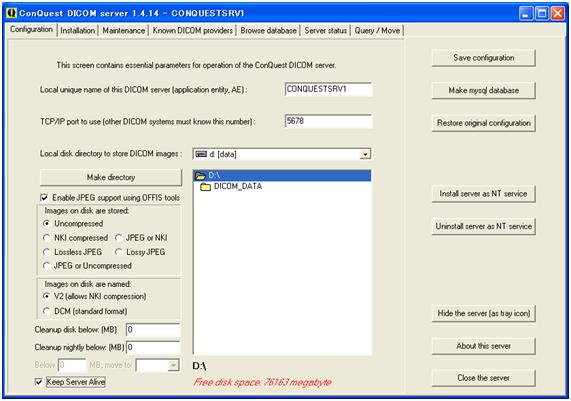This screenshot has width=571, height=401.
Task: Click Uninstall server as NT service
Action: tap(484, 226)
